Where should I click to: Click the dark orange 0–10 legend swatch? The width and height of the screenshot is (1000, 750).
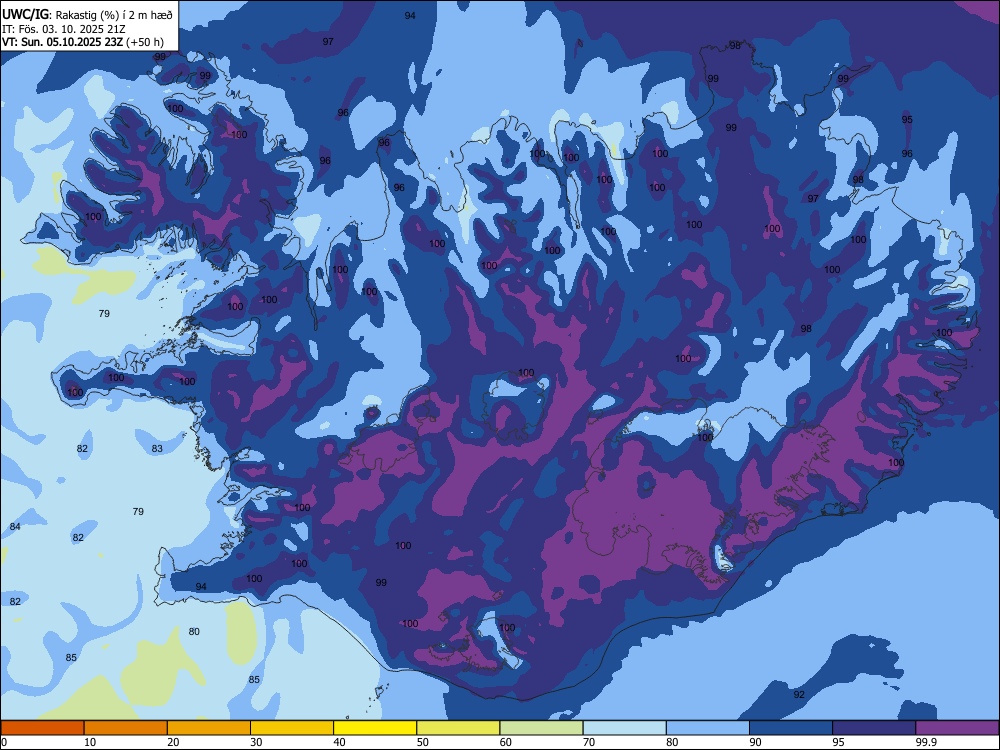[42, 728]
